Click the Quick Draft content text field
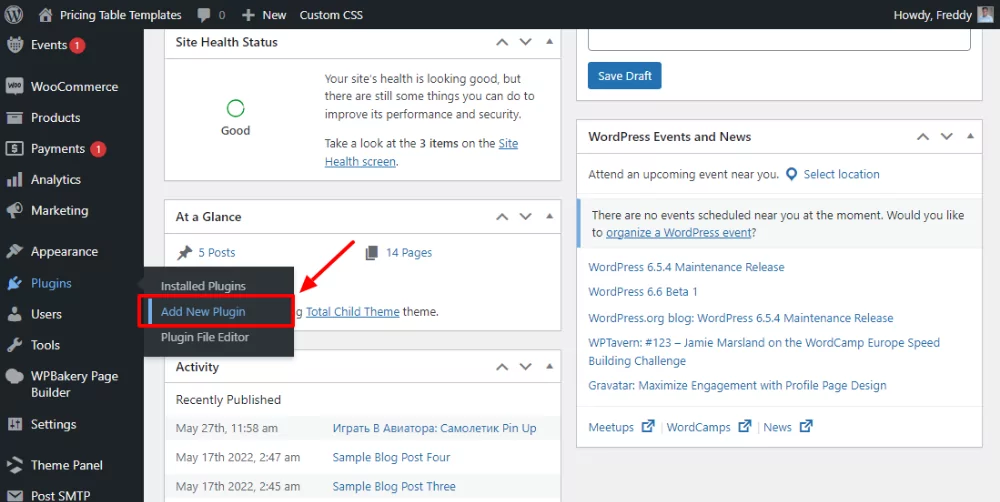 (x=779, y=39)
